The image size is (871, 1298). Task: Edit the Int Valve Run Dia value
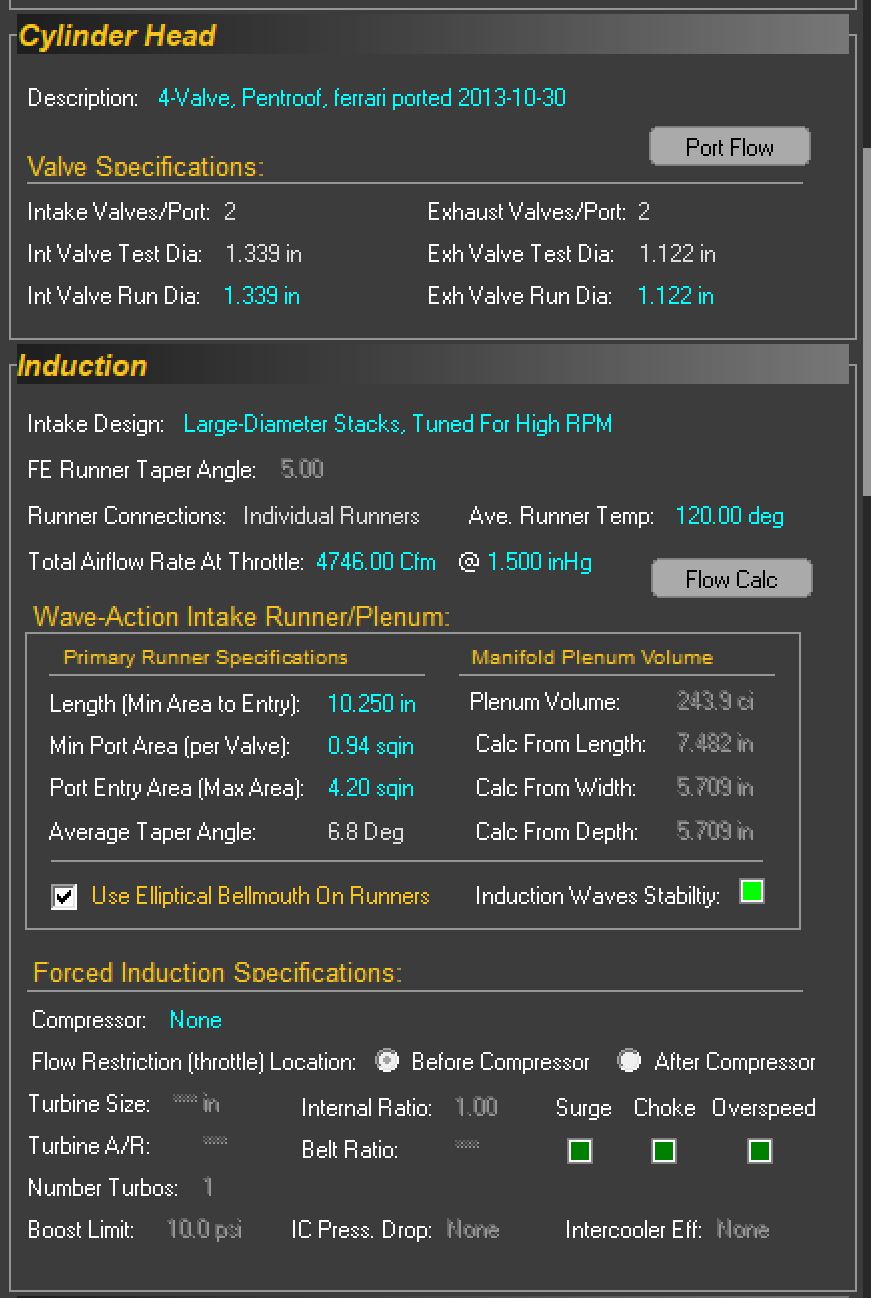(261, 296)
